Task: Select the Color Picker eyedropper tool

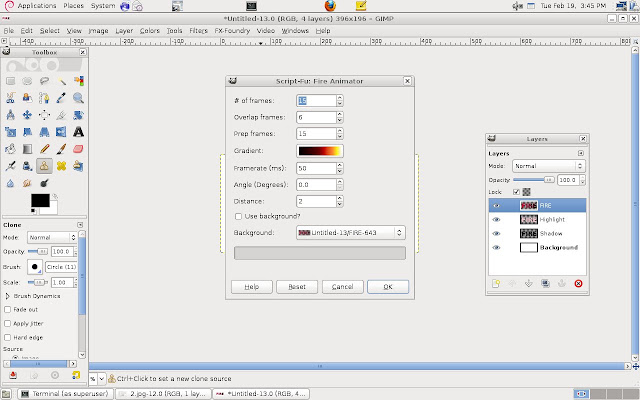Action: (x=61, y=98)
